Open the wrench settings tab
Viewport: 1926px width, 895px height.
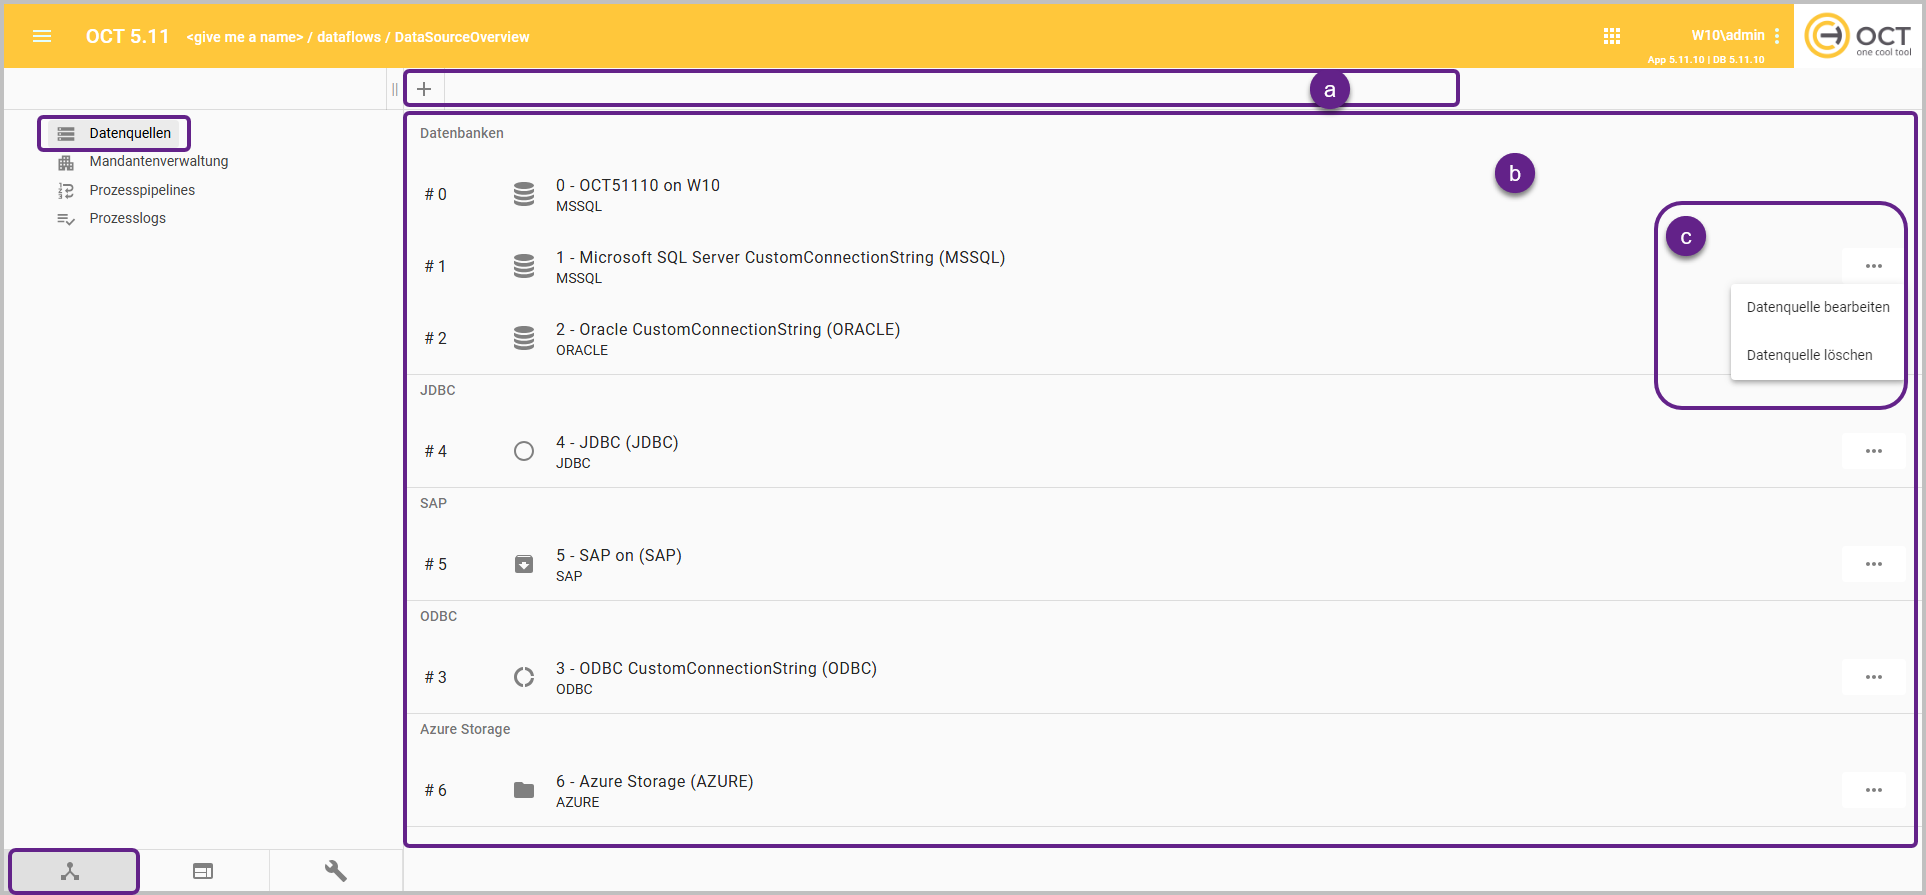pos(336,871)
